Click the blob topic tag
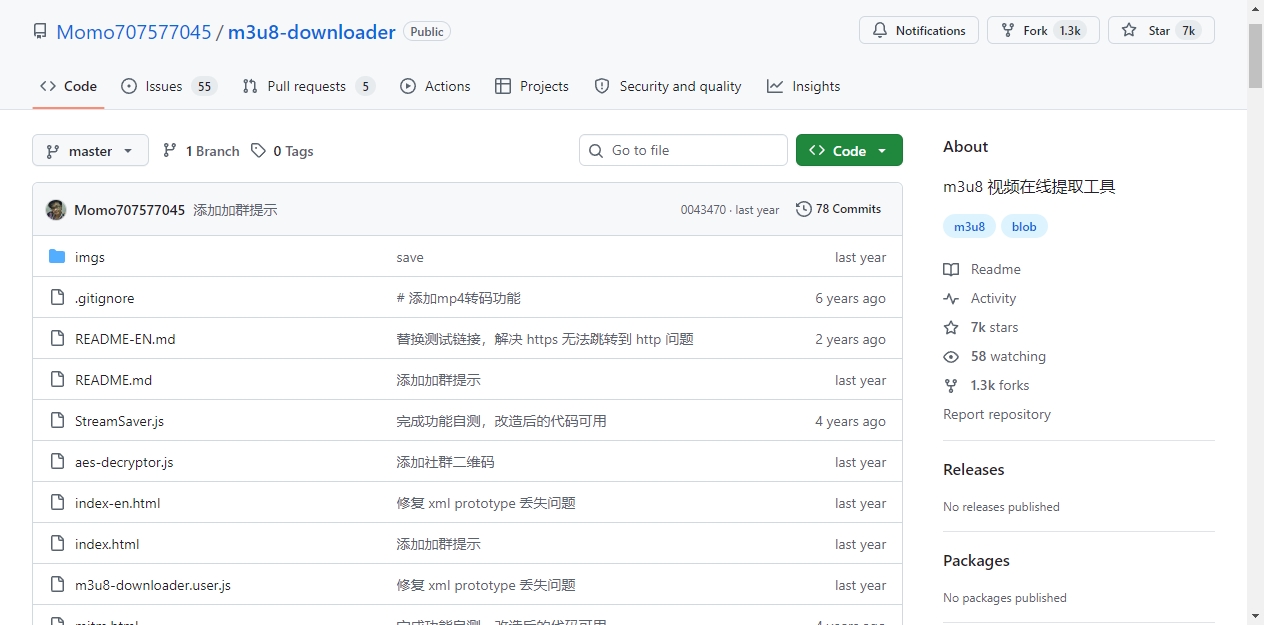The height and width of the screenshot is (625, 1264). coord(1024,226)
